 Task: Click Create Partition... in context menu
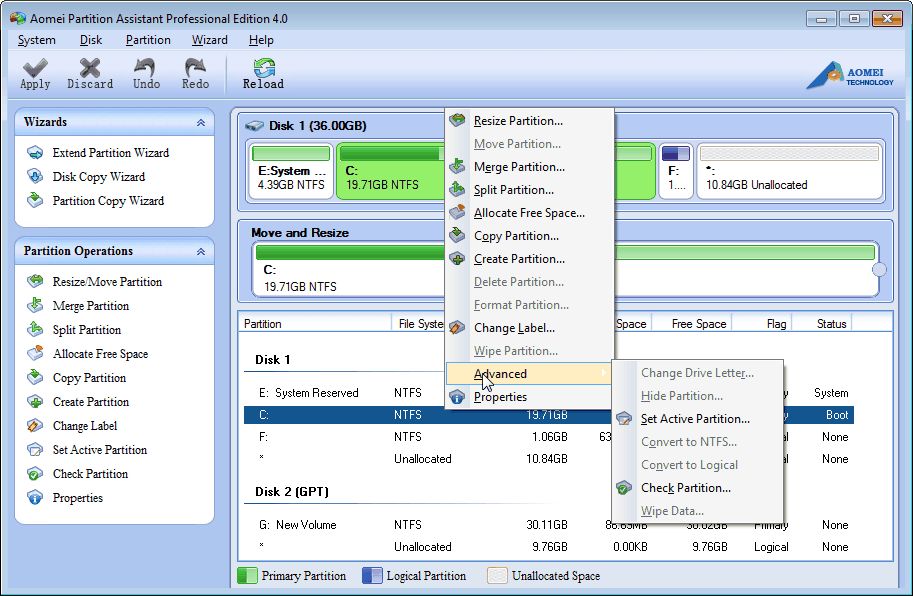pyautogui.click(x=529, y=258)
